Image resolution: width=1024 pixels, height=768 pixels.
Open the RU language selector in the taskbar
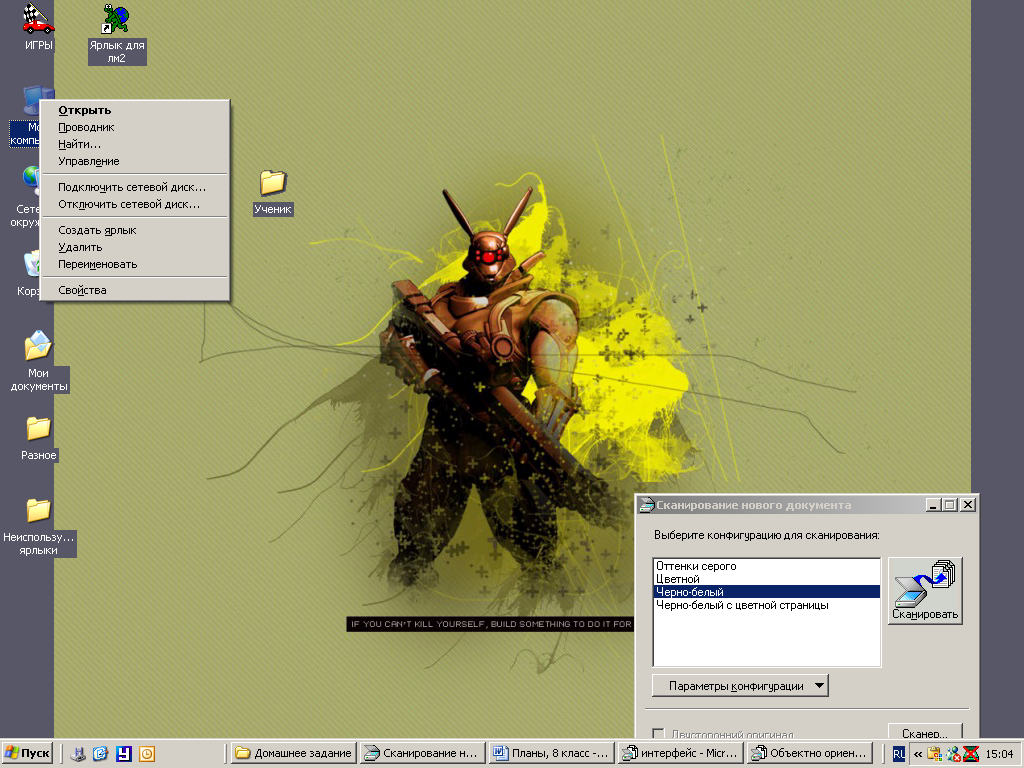point(899,753)
